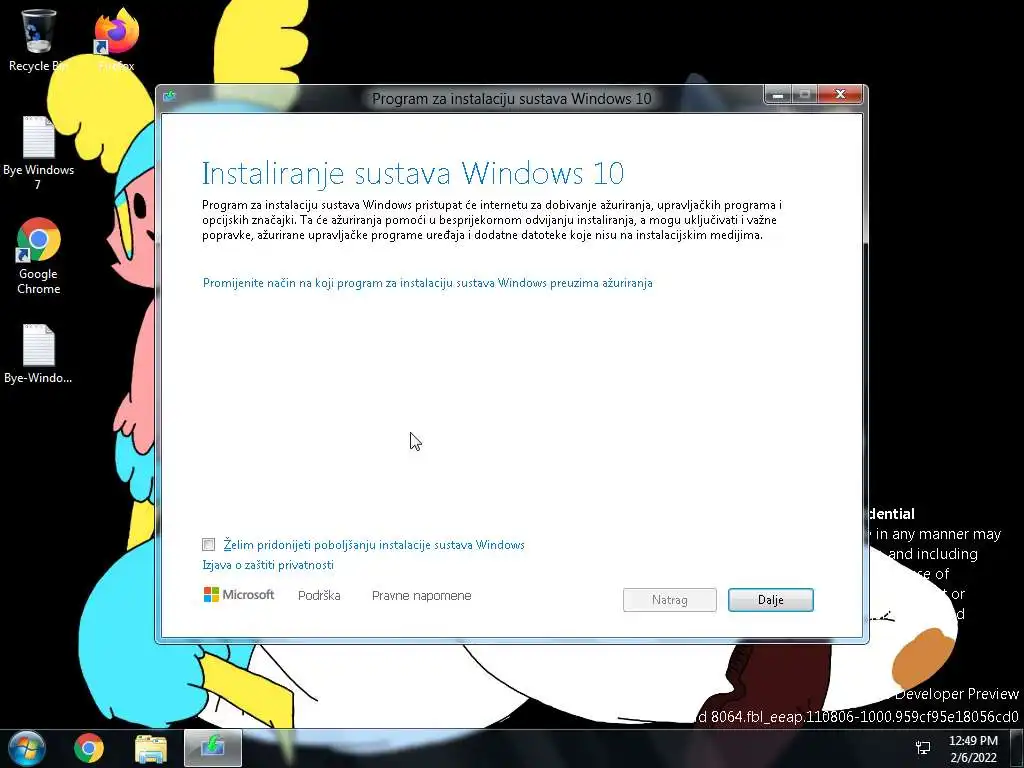Click the heading Instaliranje sustava Windows 10
The image size is (1024, 768).
[413, 173]
